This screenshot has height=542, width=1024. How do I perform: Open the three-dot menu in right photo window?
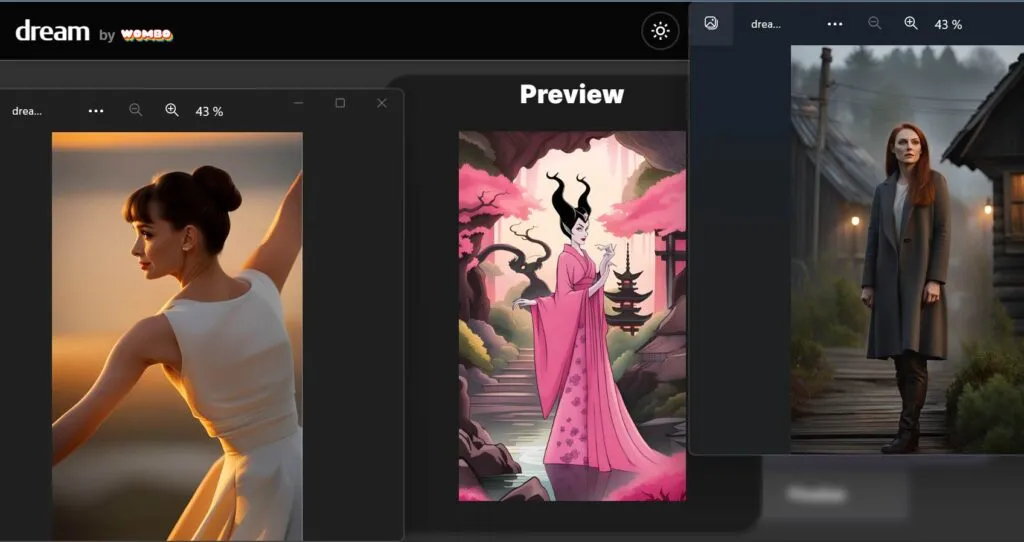click(x=835, y=24)
